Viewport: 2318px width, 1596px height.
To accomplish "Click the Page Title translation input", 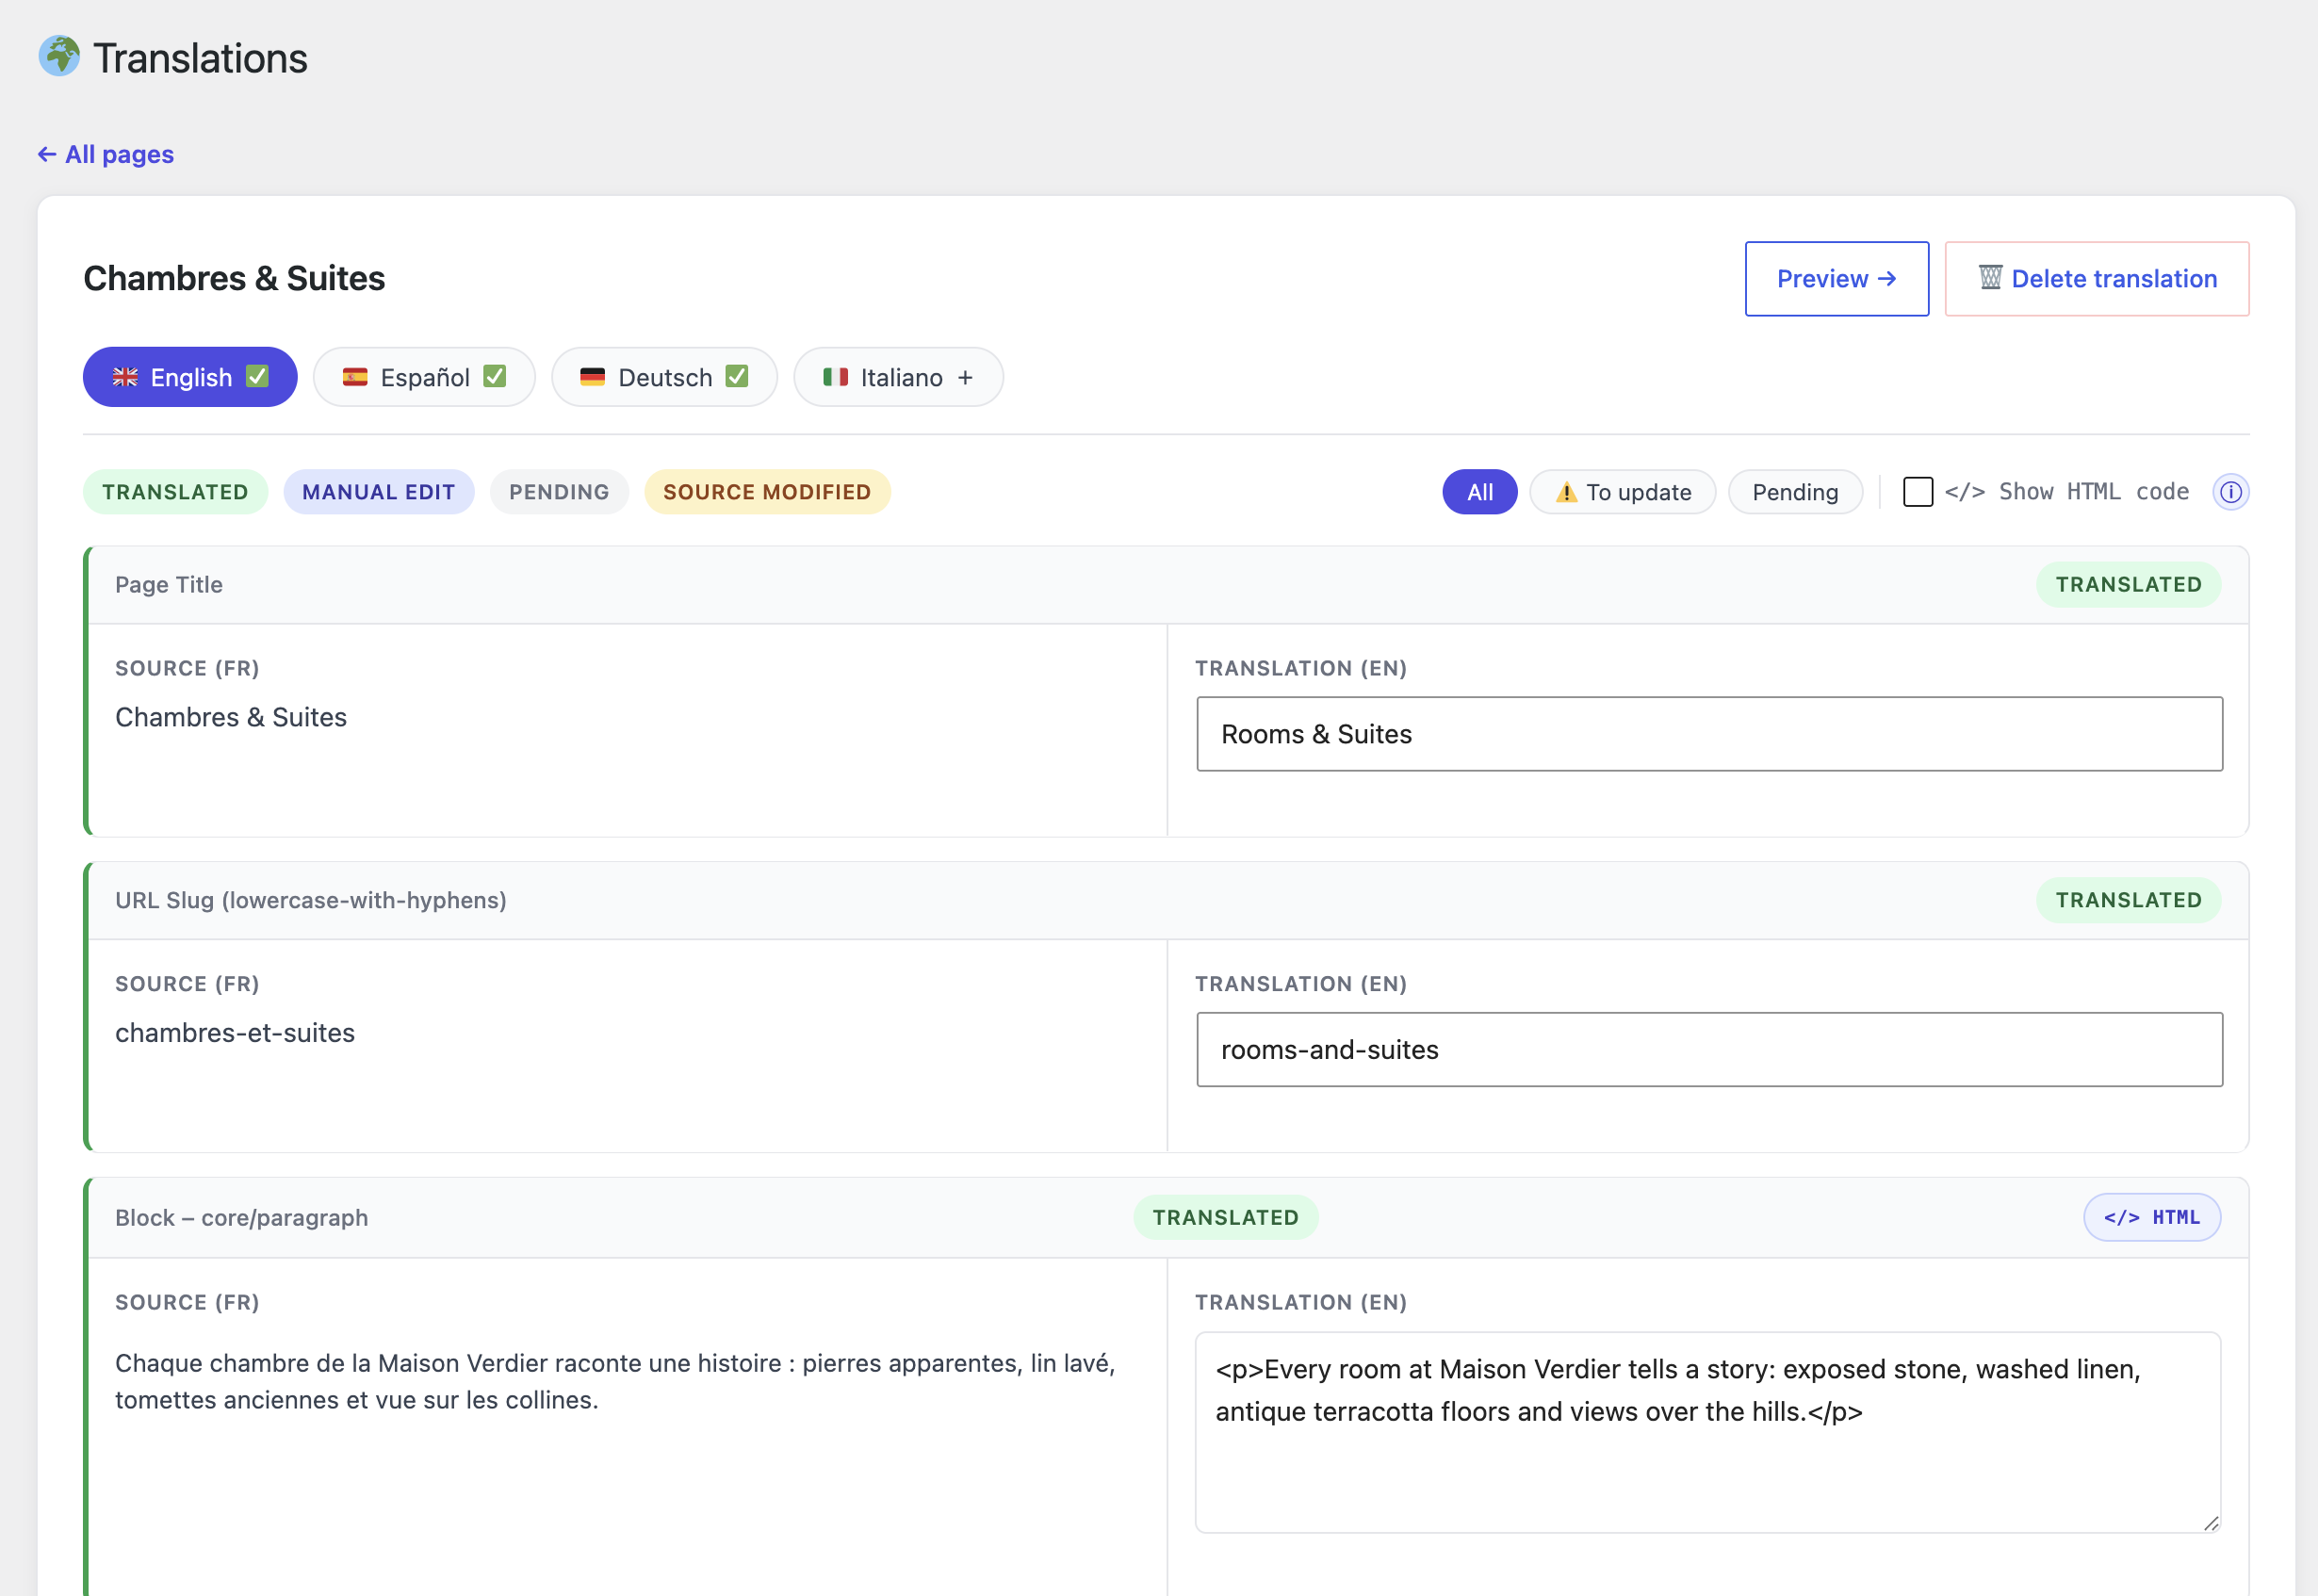I will (x=1709, y=734).
